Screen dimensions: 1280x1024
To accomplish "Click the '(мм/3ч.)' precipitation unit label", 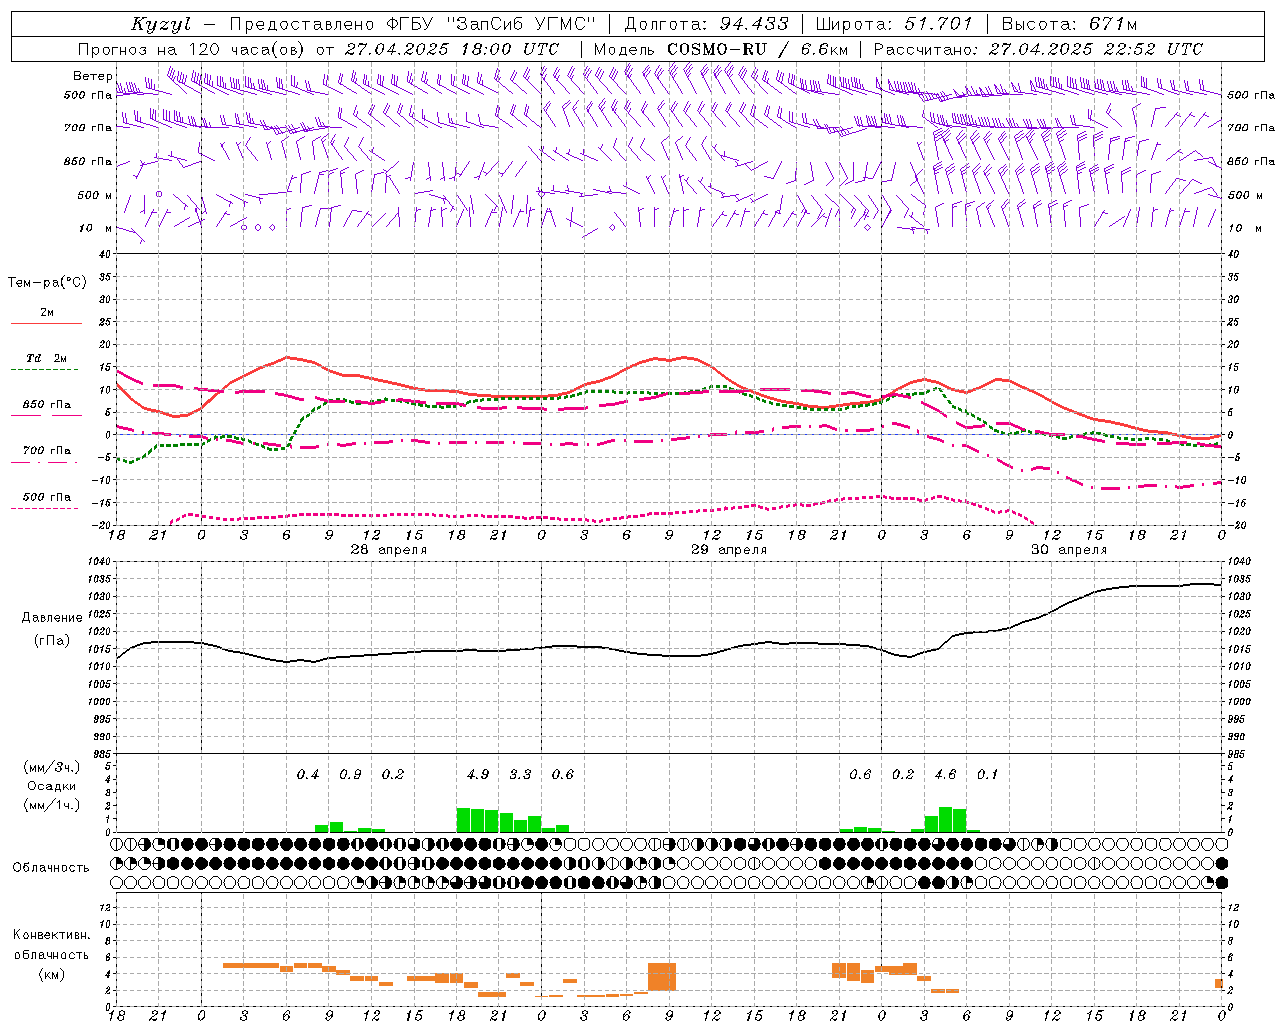I will point(51,768).
